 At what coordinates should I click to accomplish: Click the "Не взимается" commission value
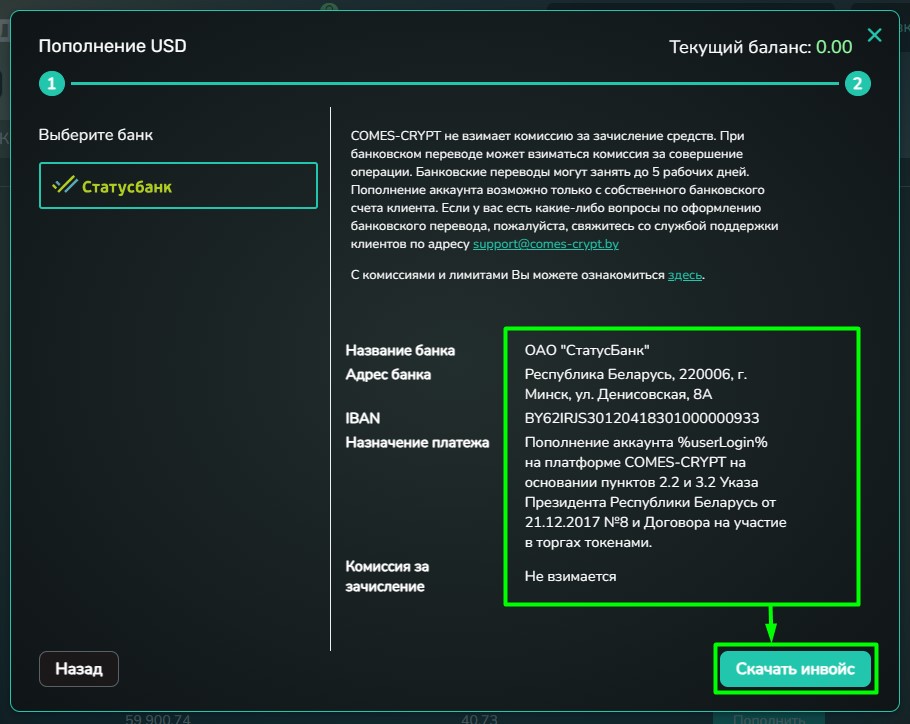point(570,576)
